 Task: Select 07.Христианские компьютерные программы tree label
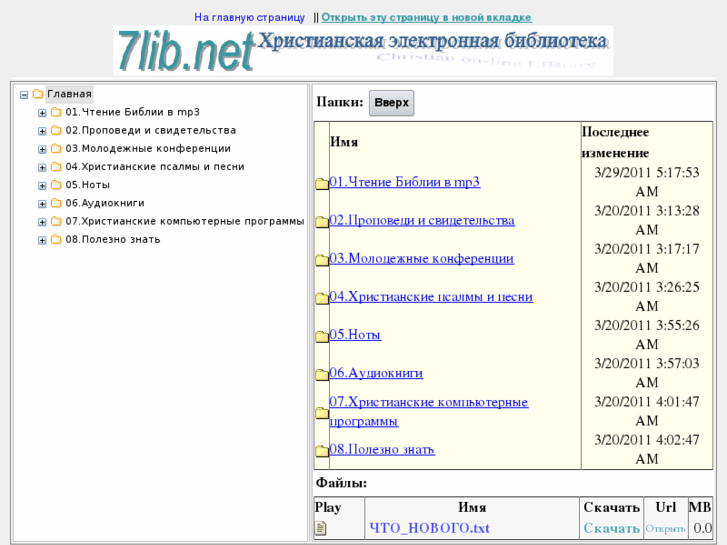(x=185, y=221)
